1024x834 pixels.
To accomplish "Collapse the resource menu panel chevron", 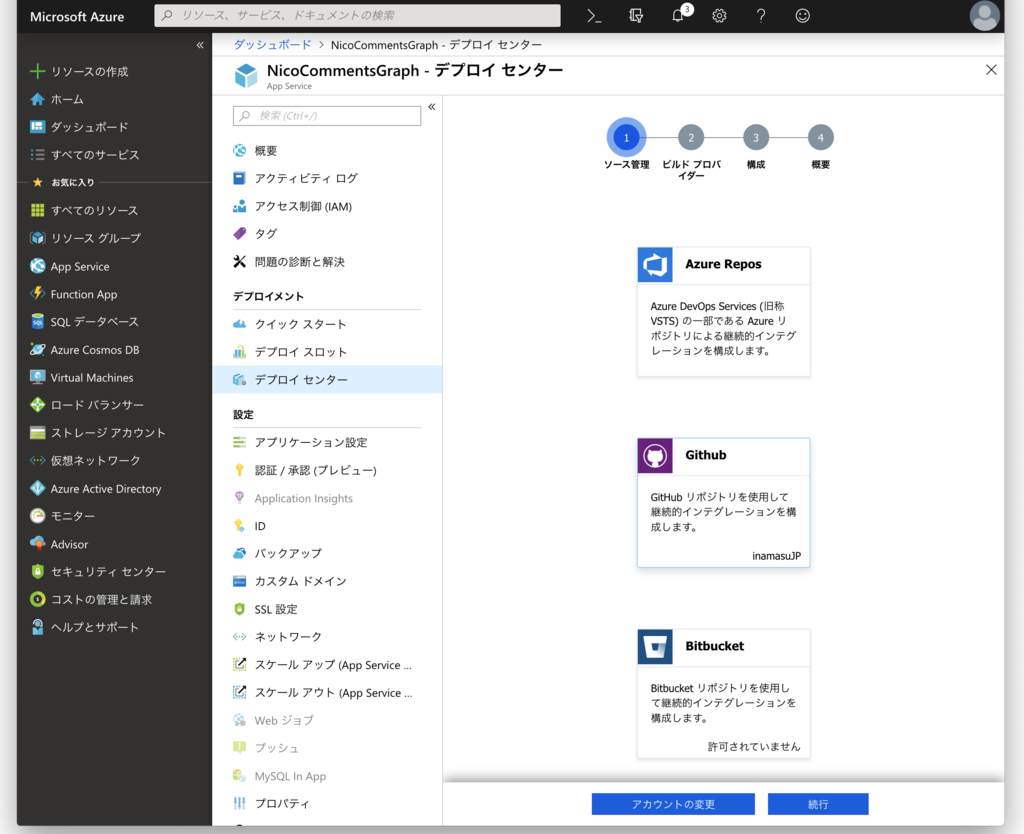I will 432,106.
